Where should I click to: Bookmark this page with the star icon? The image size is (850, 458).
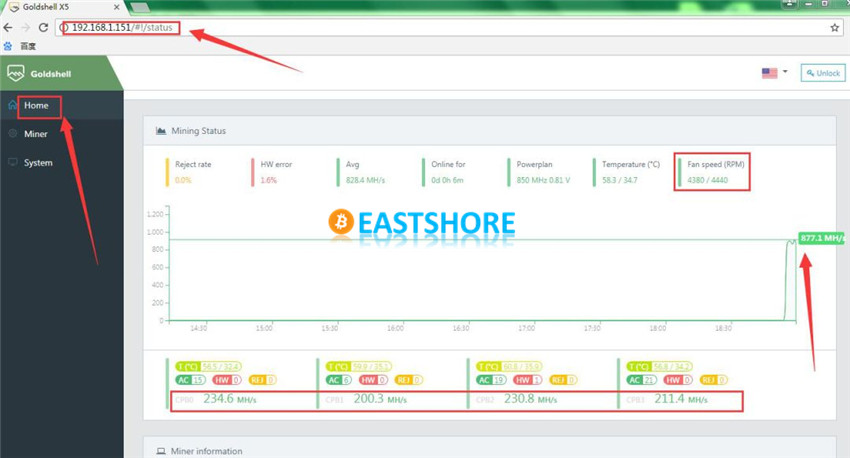click(834, 28)
